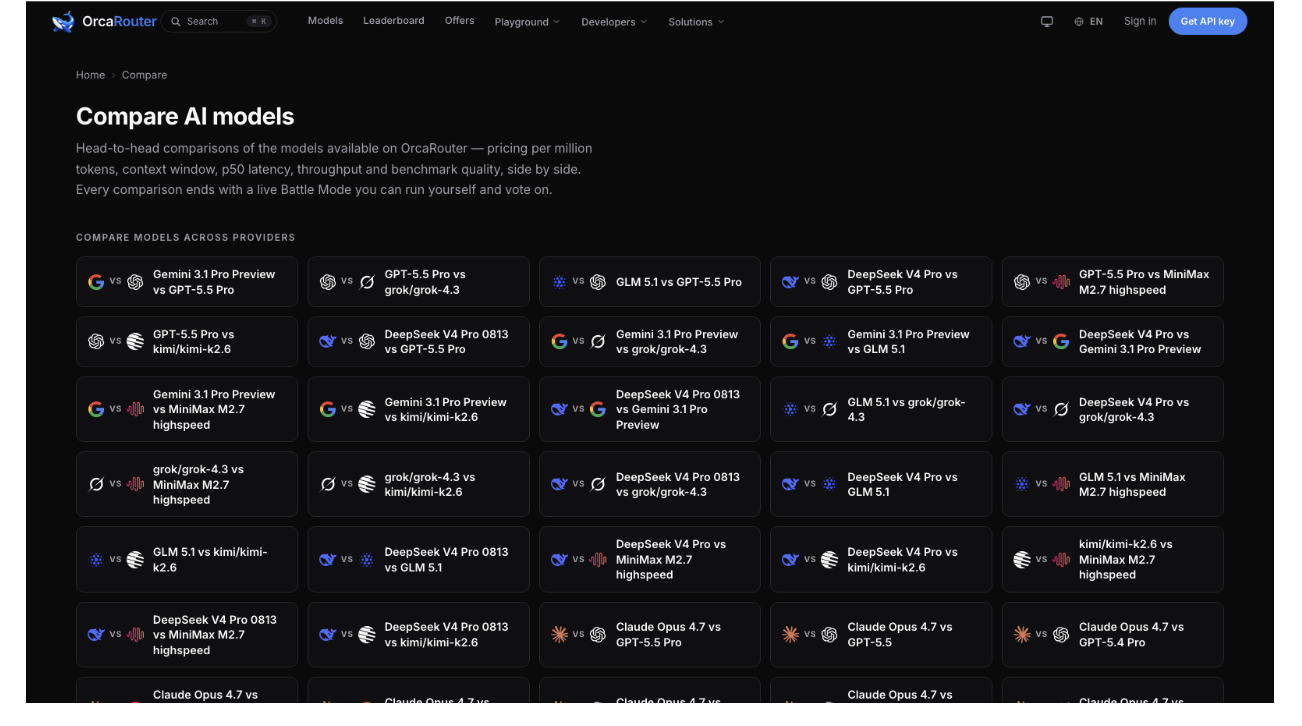Open the EN language selector

[x=1089, y=21]
